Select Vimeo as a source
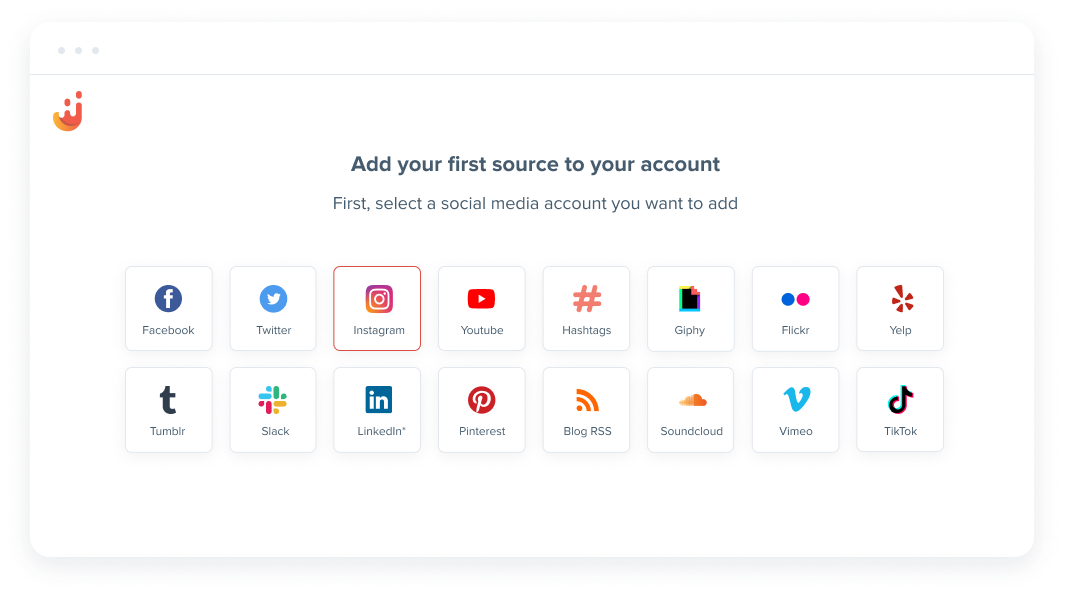1065x595 pixels. tap(795, 410)
